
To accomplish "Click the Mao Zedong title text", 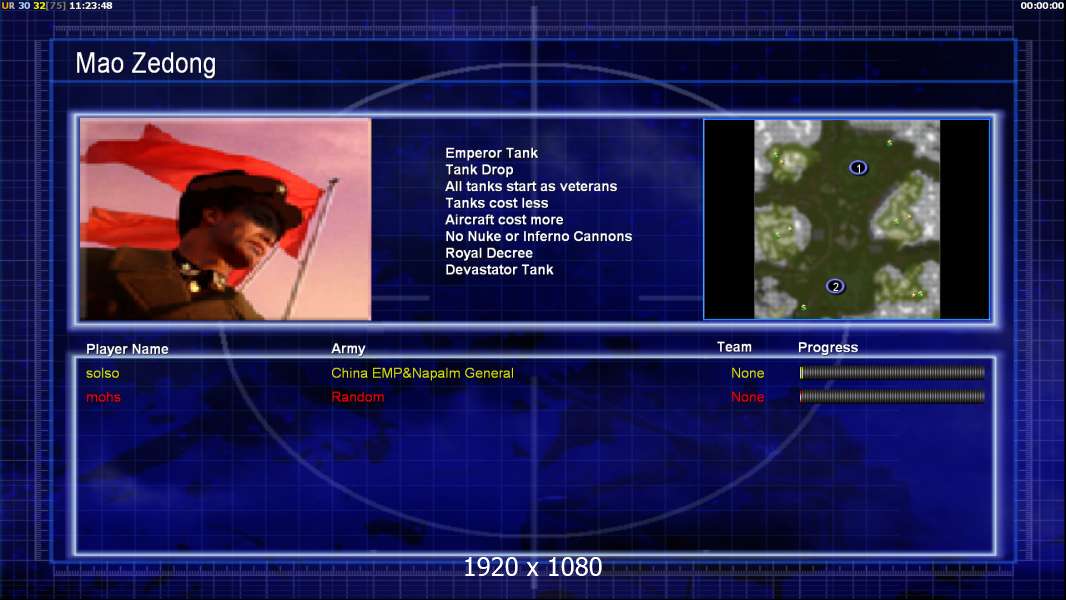I will (145, 63).
